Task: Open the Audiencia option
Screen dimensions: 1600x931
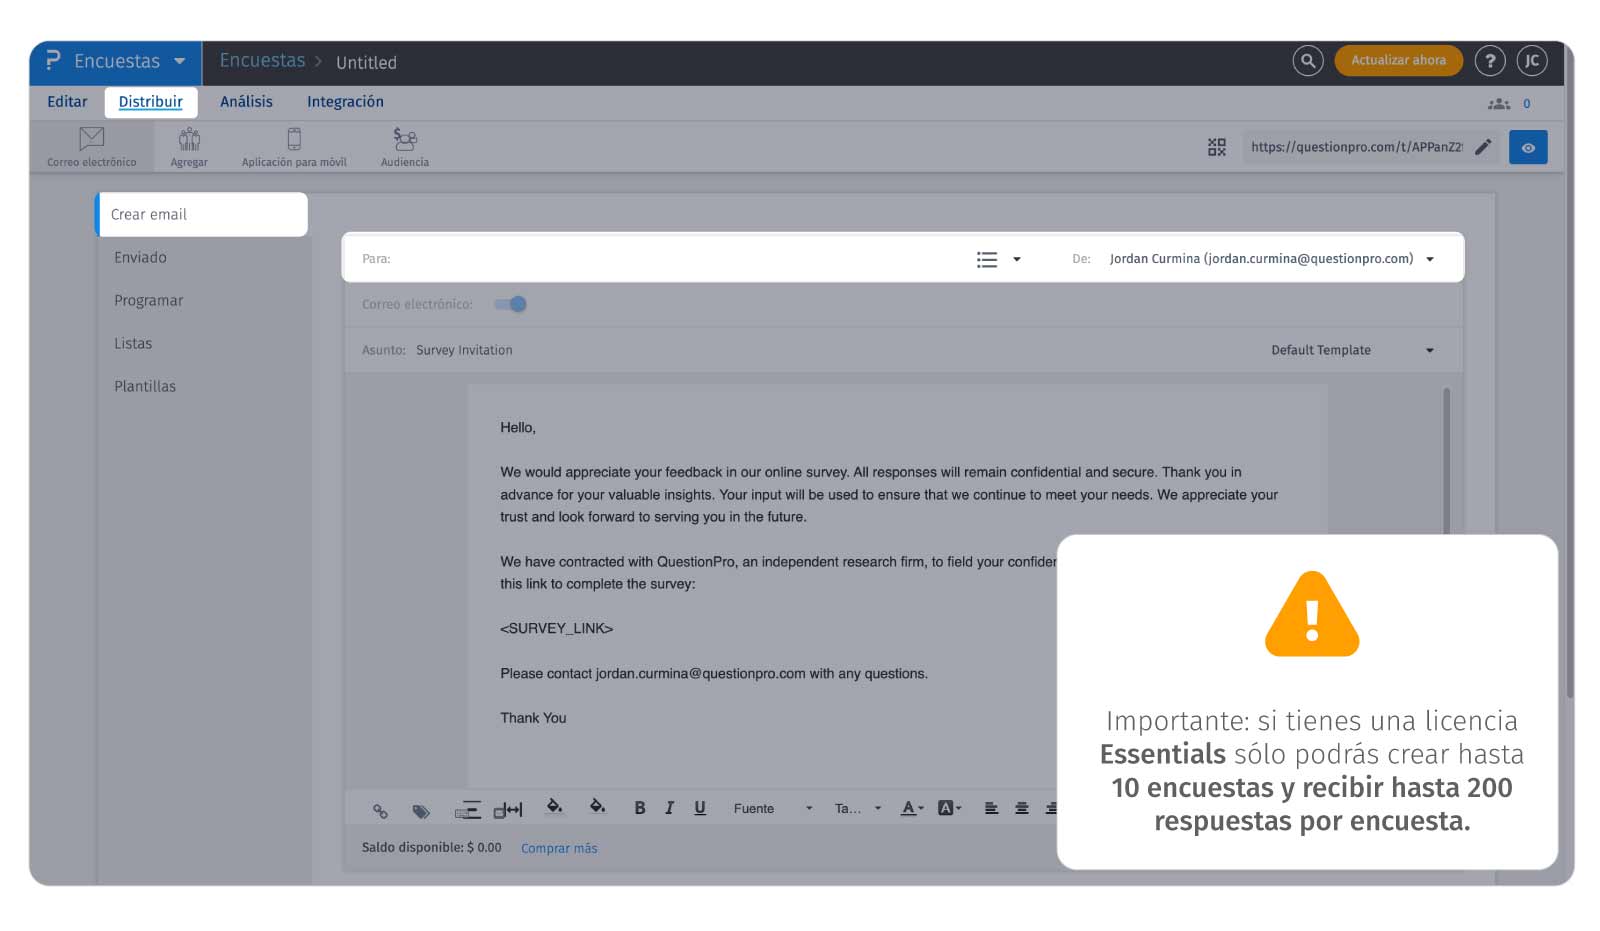Action: (405, 146)
